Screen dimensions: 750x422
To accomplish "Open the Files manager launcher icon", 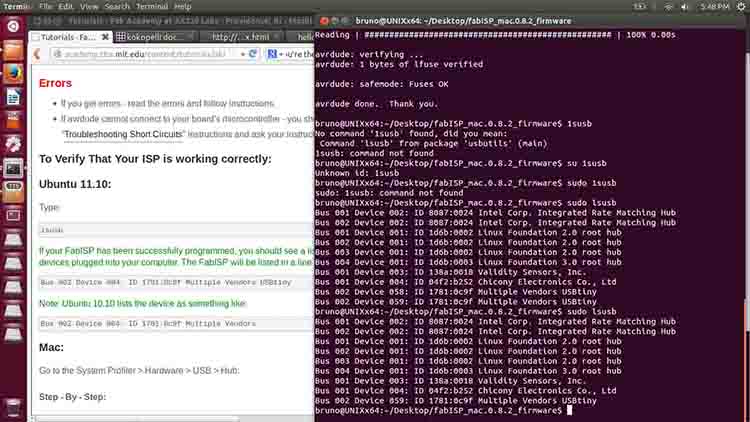I will tap(13, 50).
